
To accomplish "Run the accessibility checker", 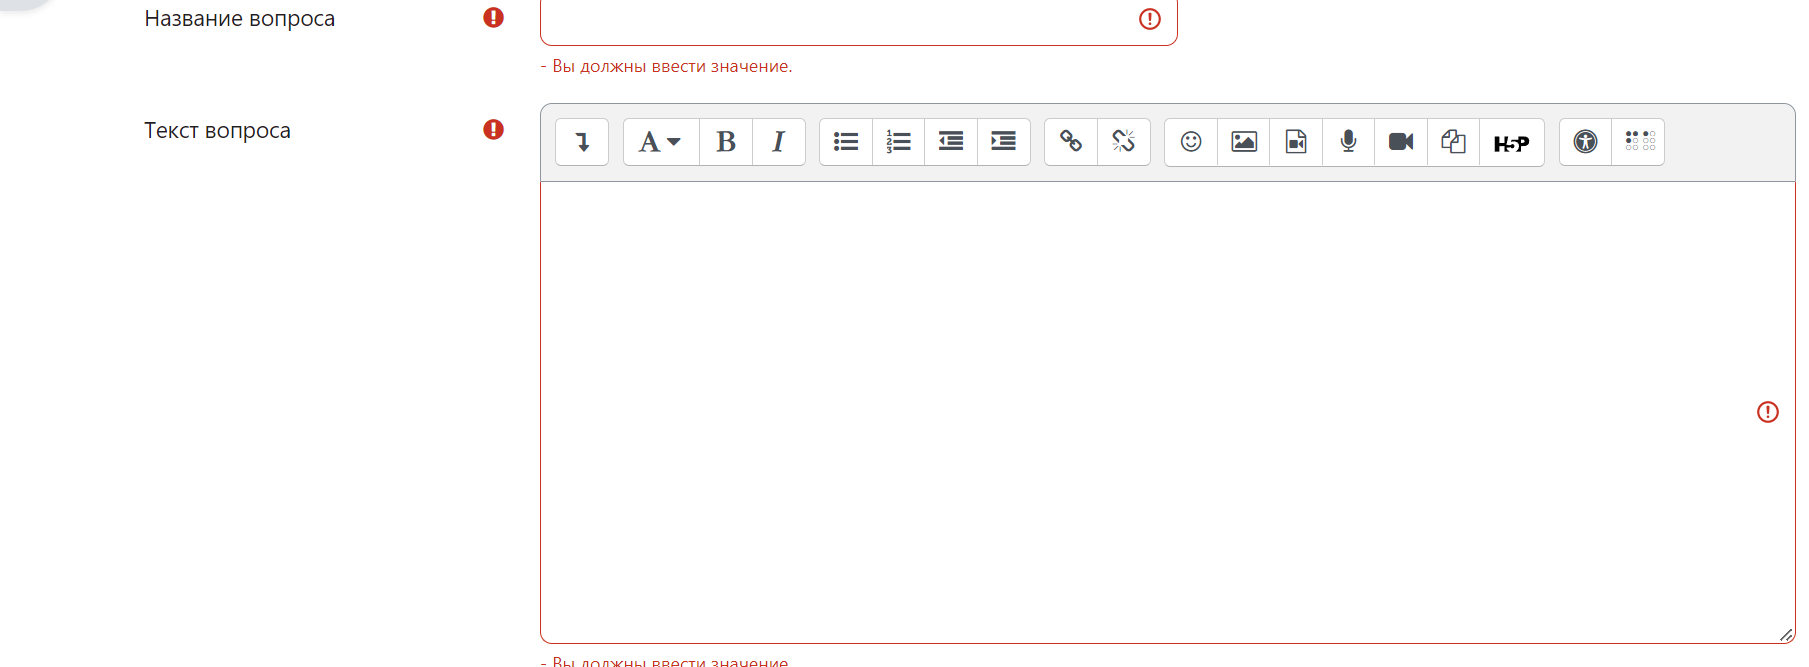I will (1585, 142).
